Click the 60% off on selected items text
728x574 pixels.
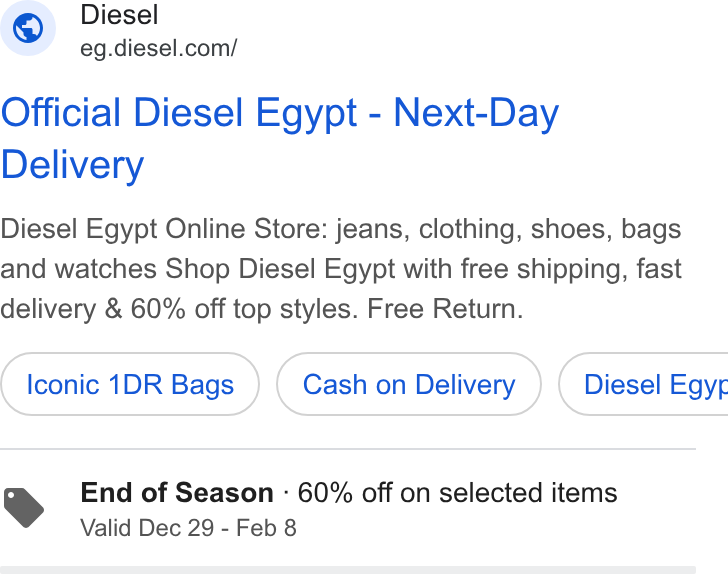coord(457,493)
